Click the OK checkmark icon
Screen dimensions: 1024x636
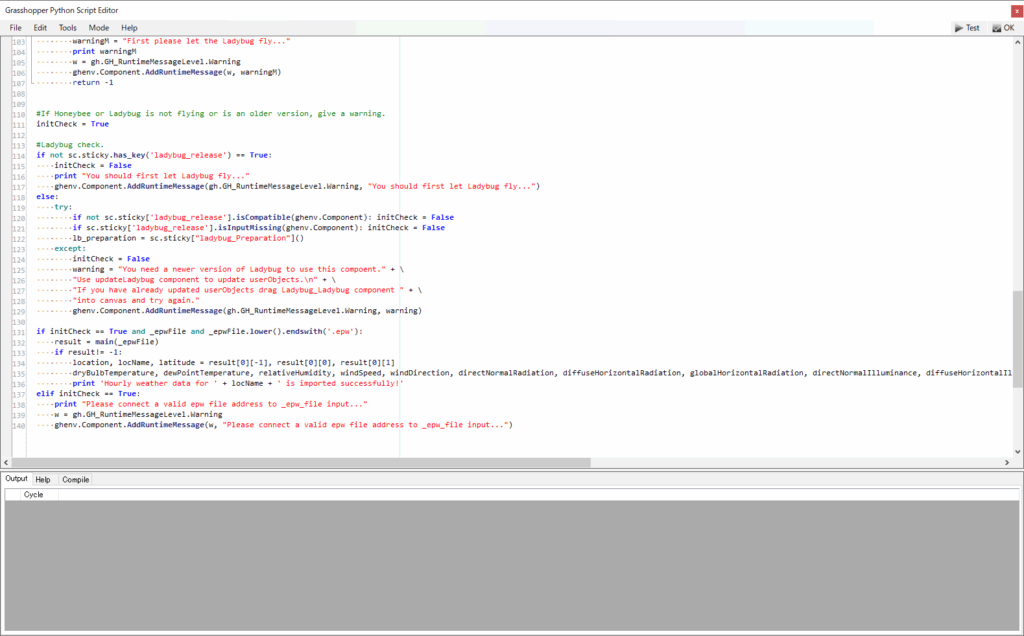tap(996, 28)
